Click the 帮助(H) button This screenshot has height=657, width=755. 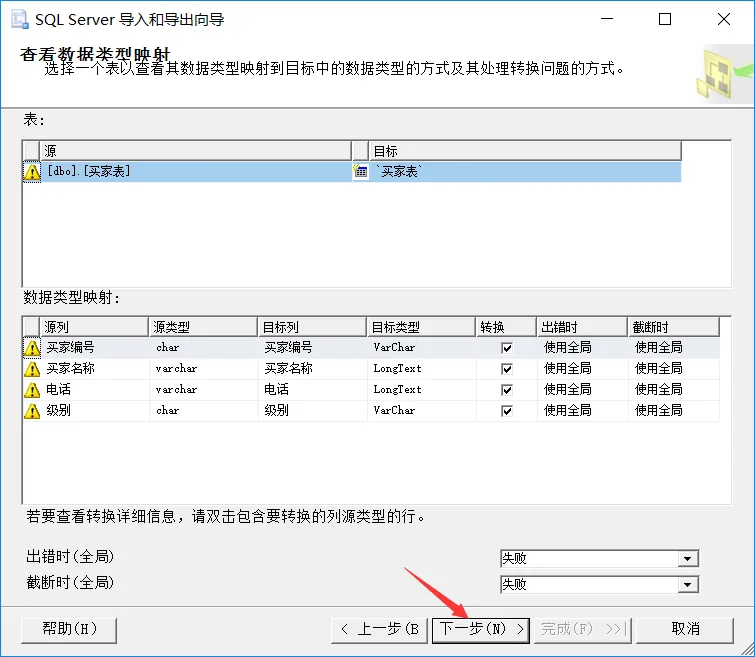pos(69,630)
